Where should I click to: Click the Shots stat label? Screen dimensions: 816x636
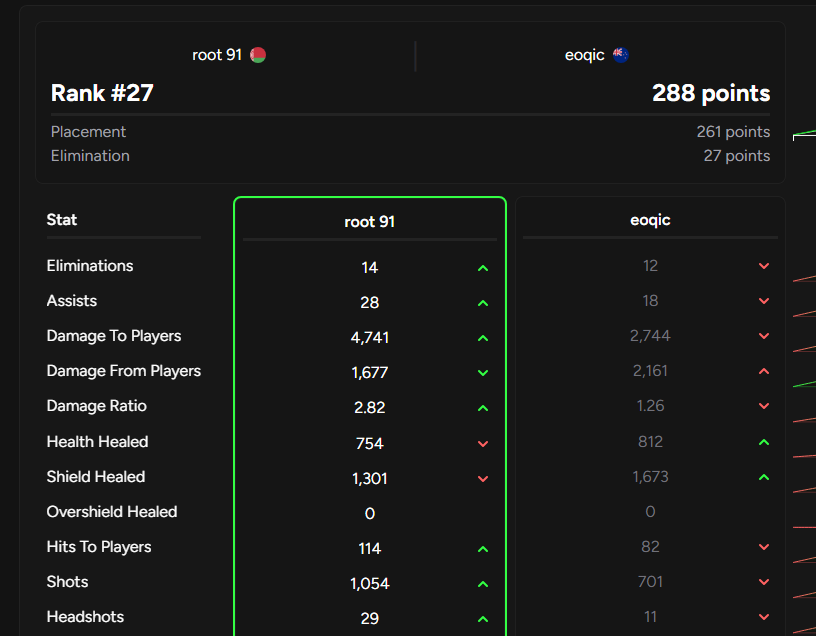click(x=68, y=582)
